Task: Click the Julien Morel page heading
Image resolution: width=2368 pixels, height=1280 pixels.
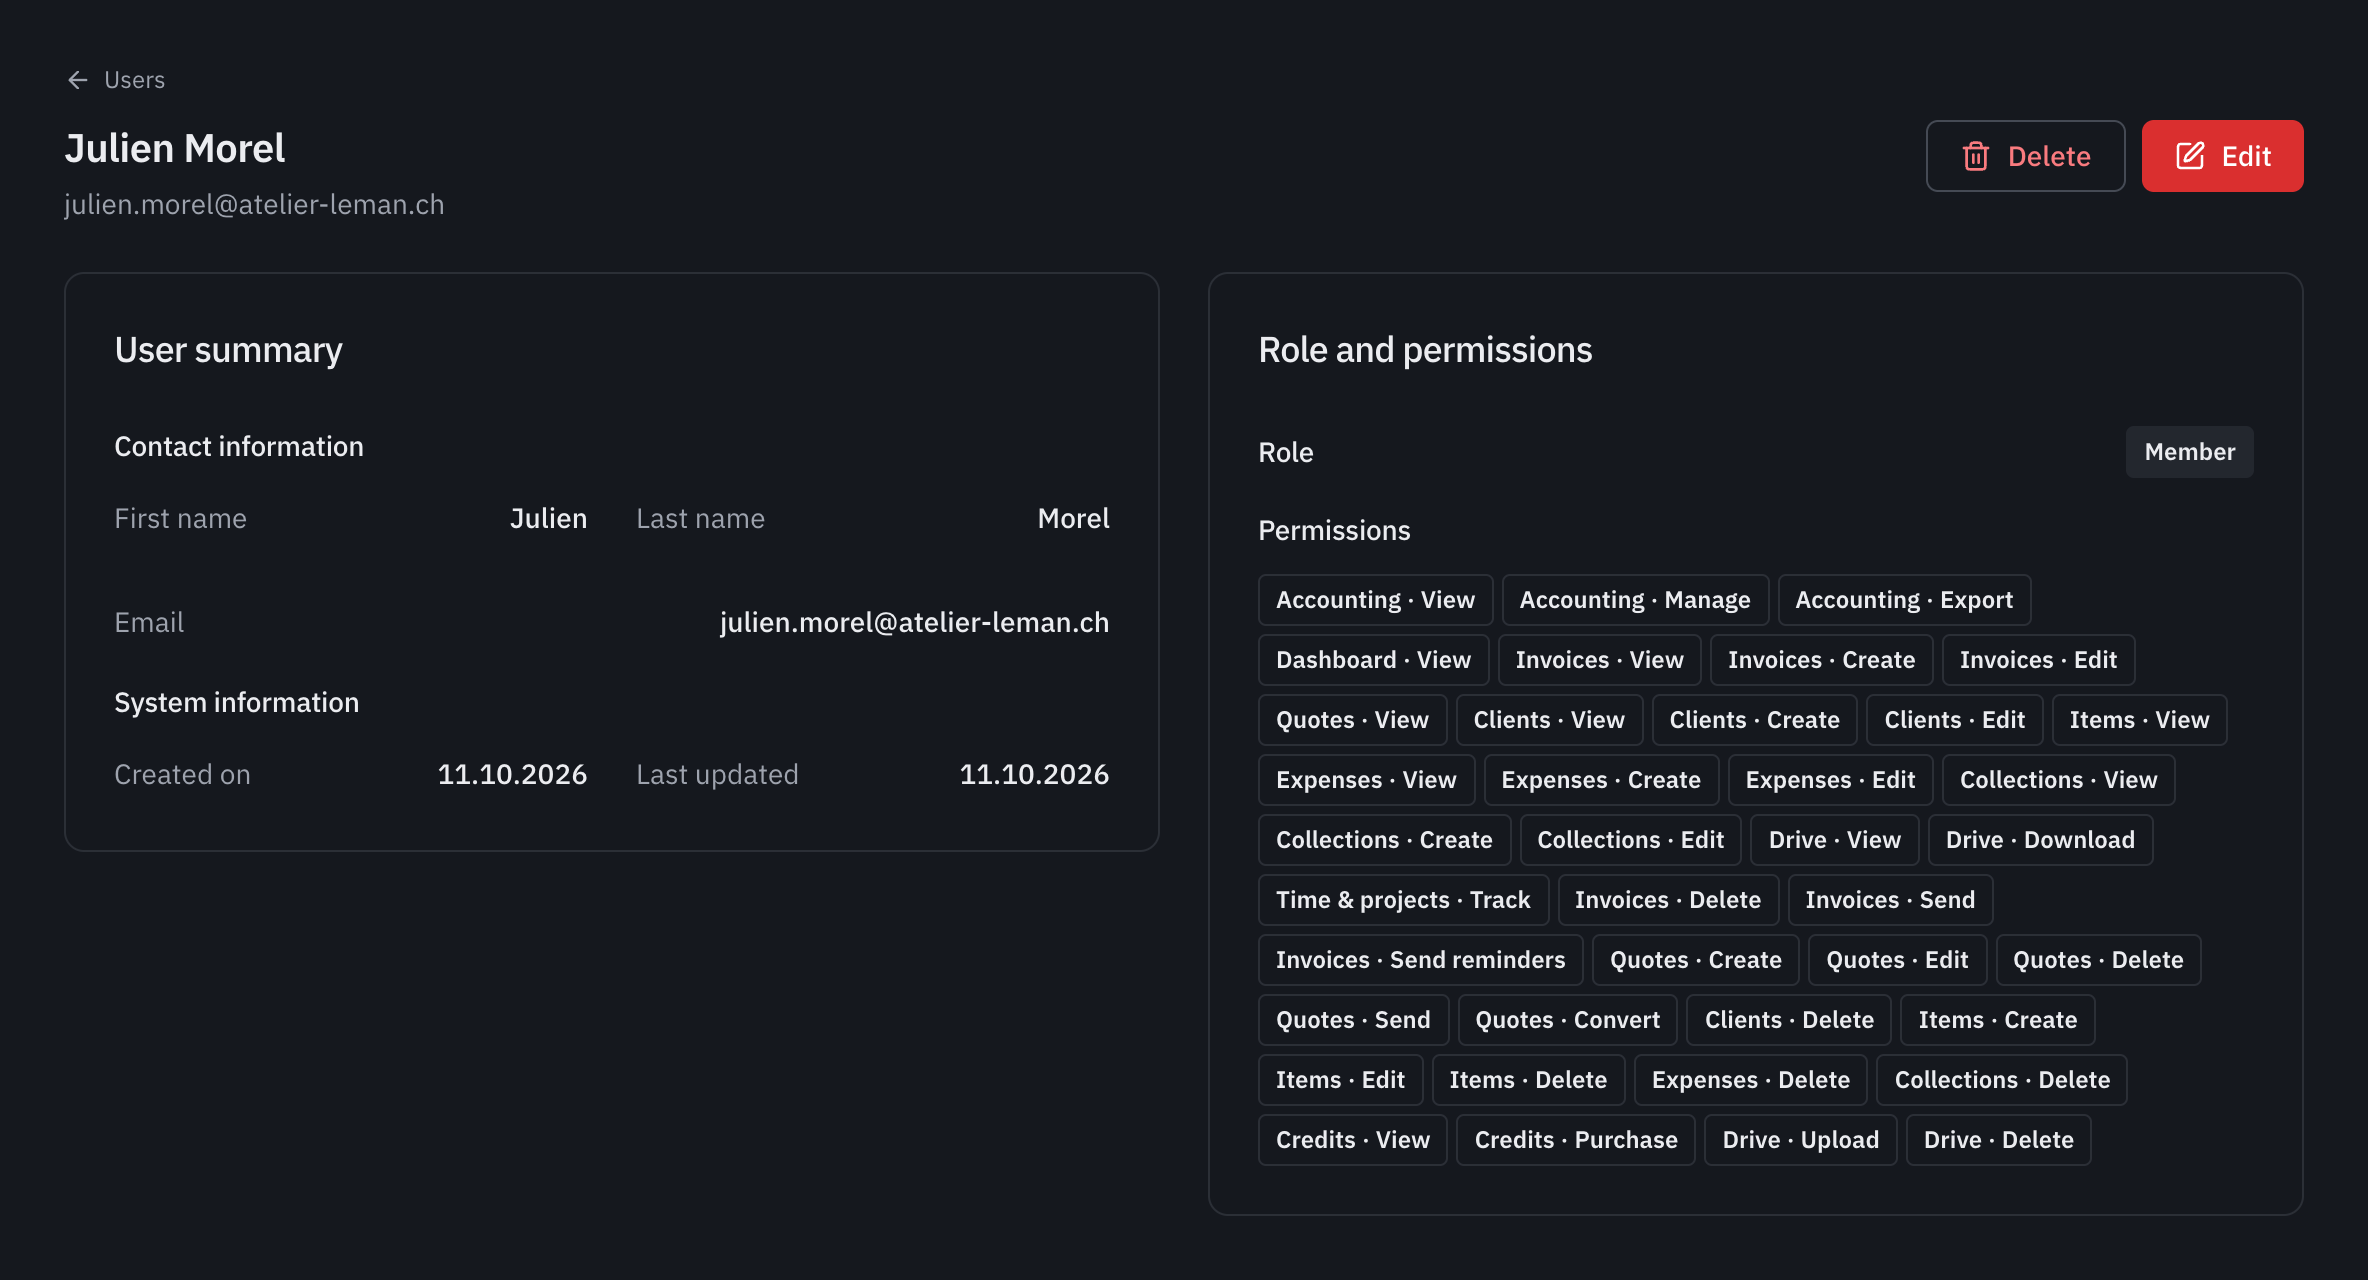Action: click(x=175, y=148)
